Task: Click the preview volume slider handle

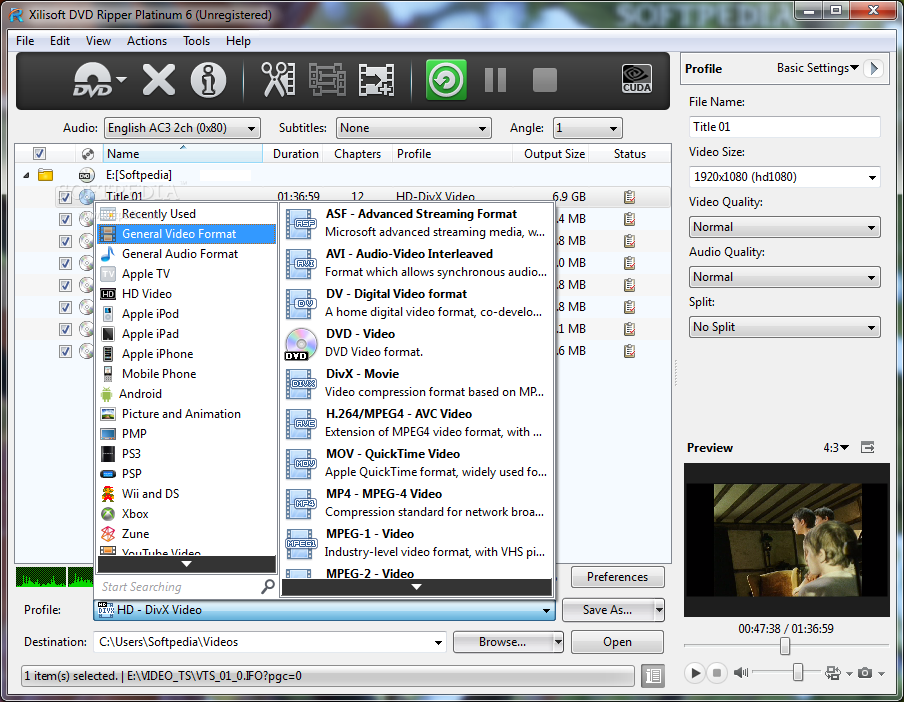Action: pos(797,672)
